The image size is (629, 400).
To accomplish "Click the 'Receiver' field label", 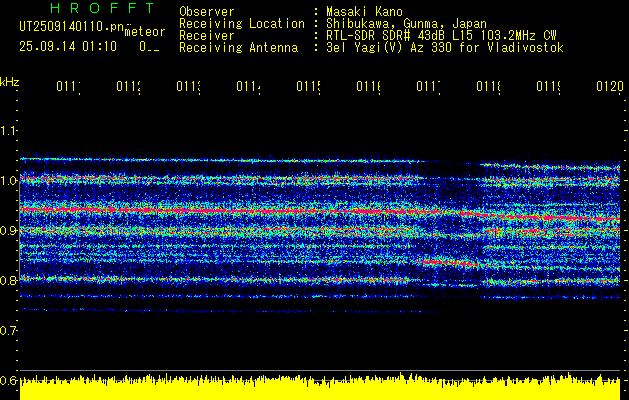I will click(207, 36).
